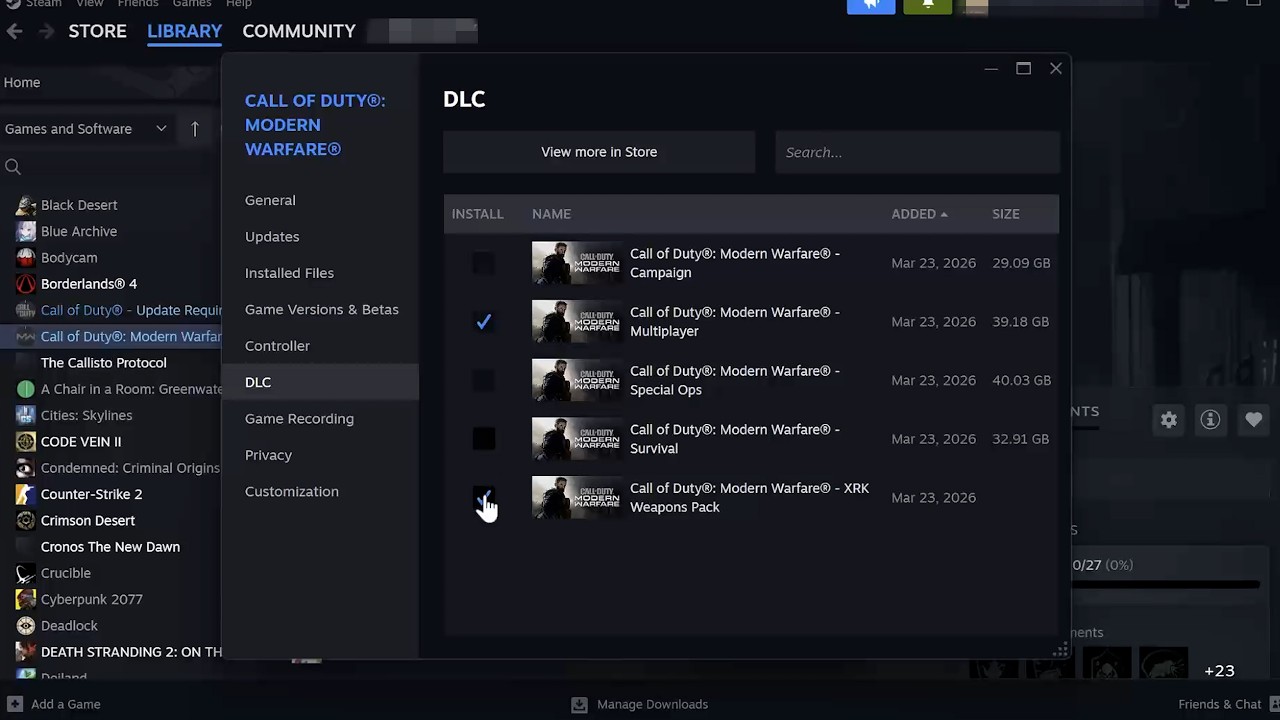This screenshot has width=1280, height=720.
Task: Click the Home library link
Action: (x=22, y=82)
